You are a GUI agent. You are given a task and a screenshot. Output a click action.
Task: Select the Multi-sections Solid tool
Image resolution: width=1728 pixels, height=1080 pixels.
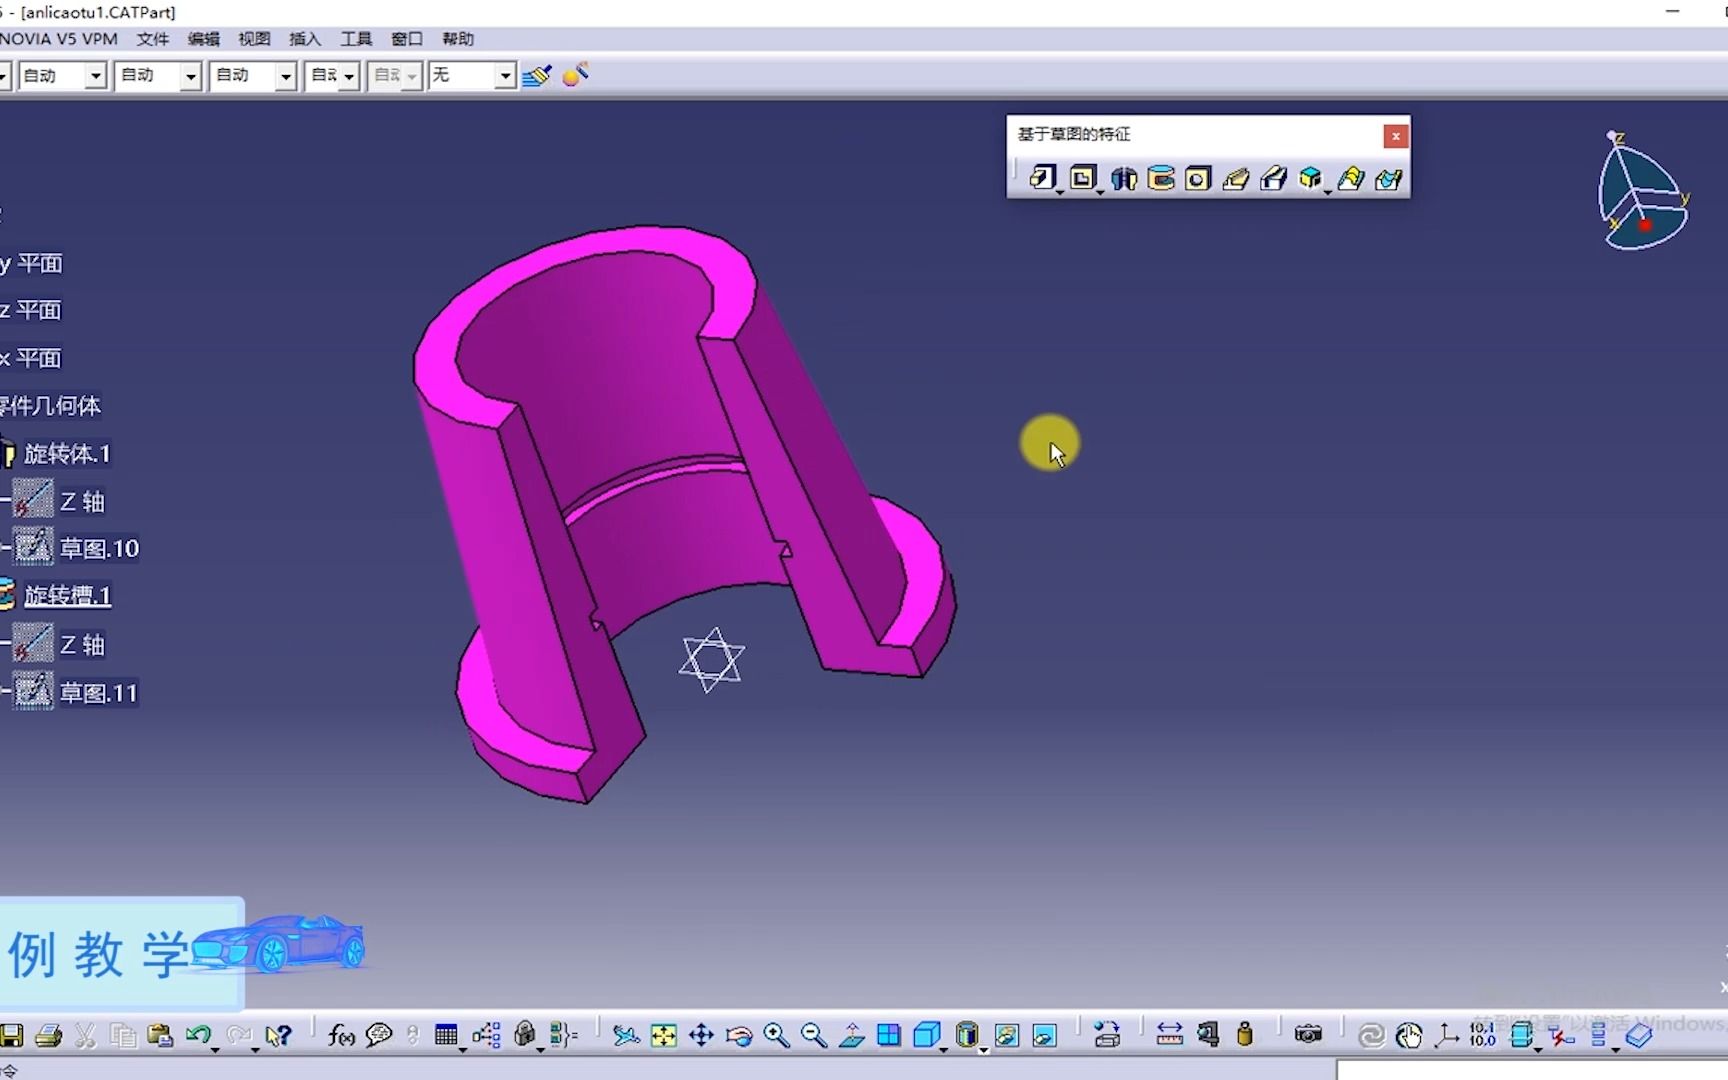(x=1350, y=178)
